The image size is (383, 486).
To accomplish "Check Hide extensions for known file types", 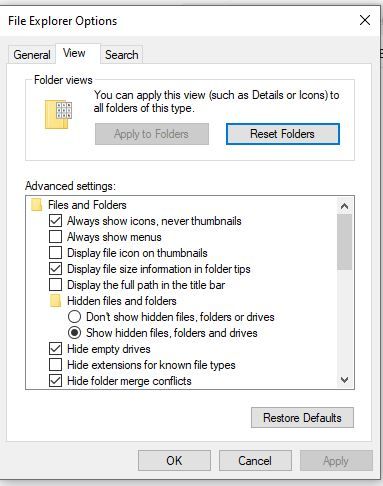I will coord(55,365).
